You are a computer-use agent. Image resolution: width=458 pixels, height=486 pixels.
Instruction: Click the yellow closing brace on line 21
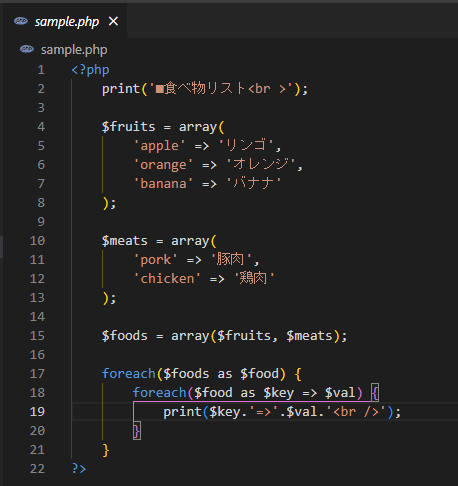(106, 450)
